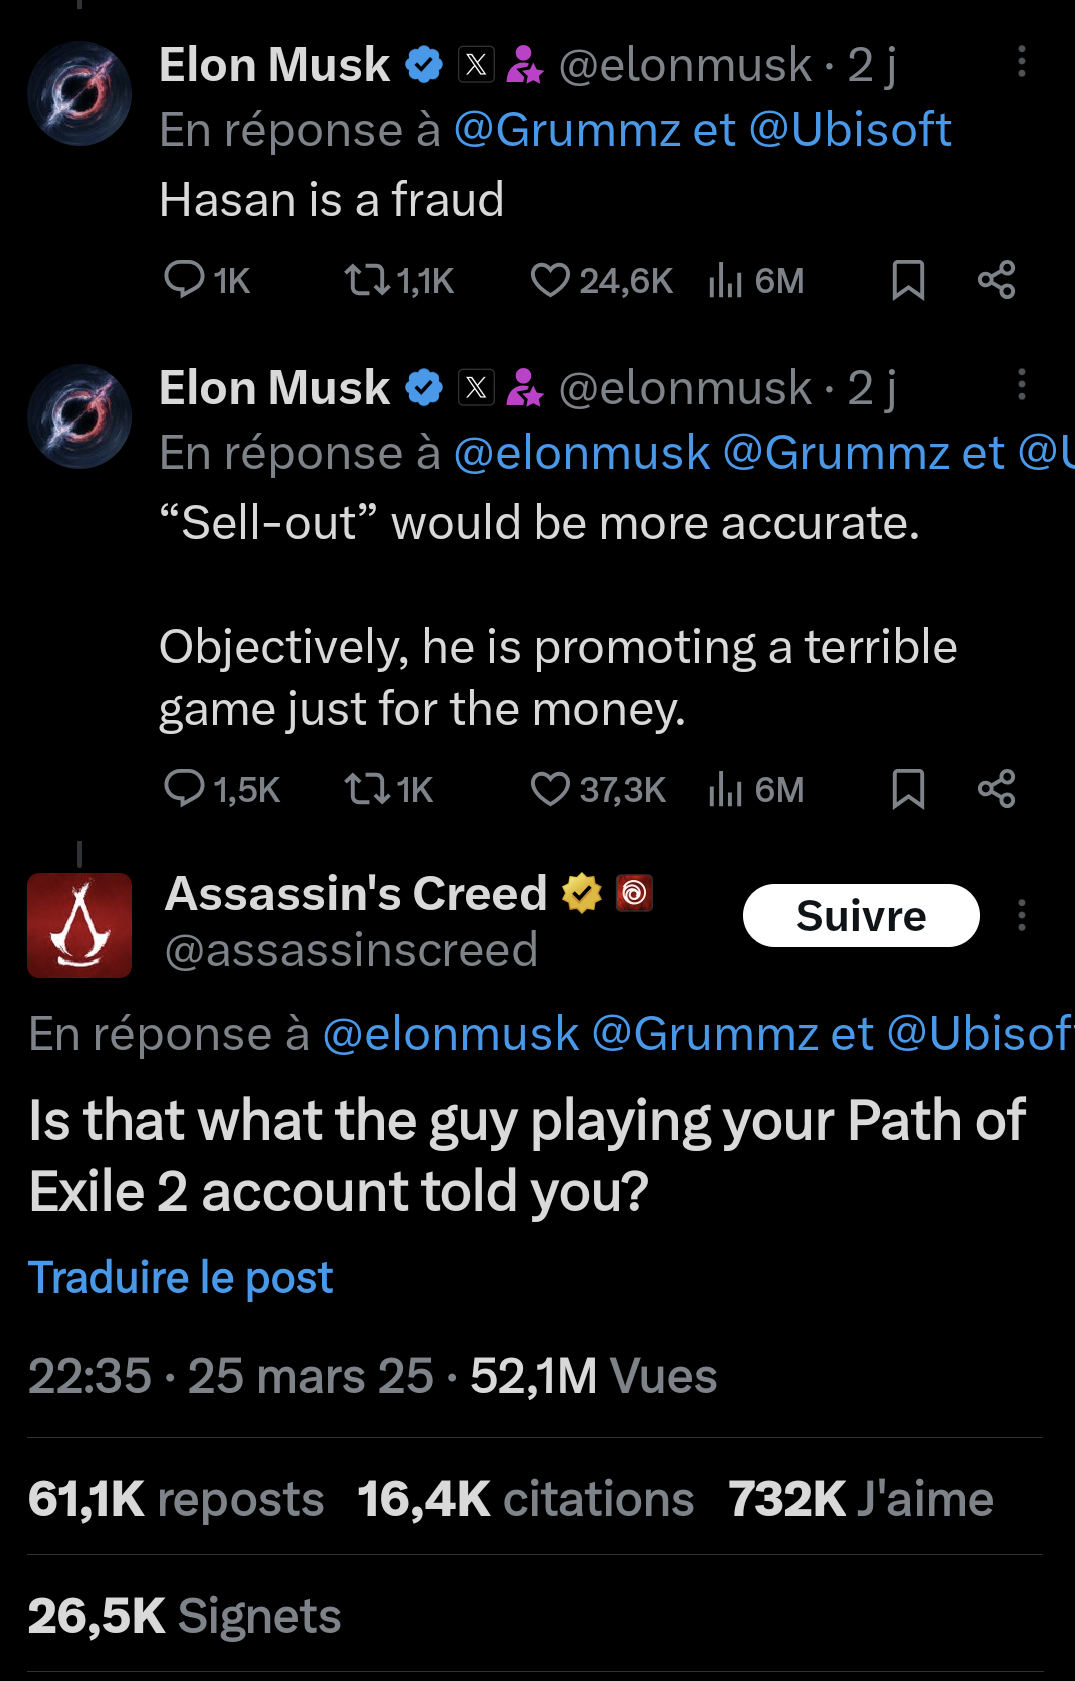Click Elon Musk's verified blue checkmark

point(424,64)
